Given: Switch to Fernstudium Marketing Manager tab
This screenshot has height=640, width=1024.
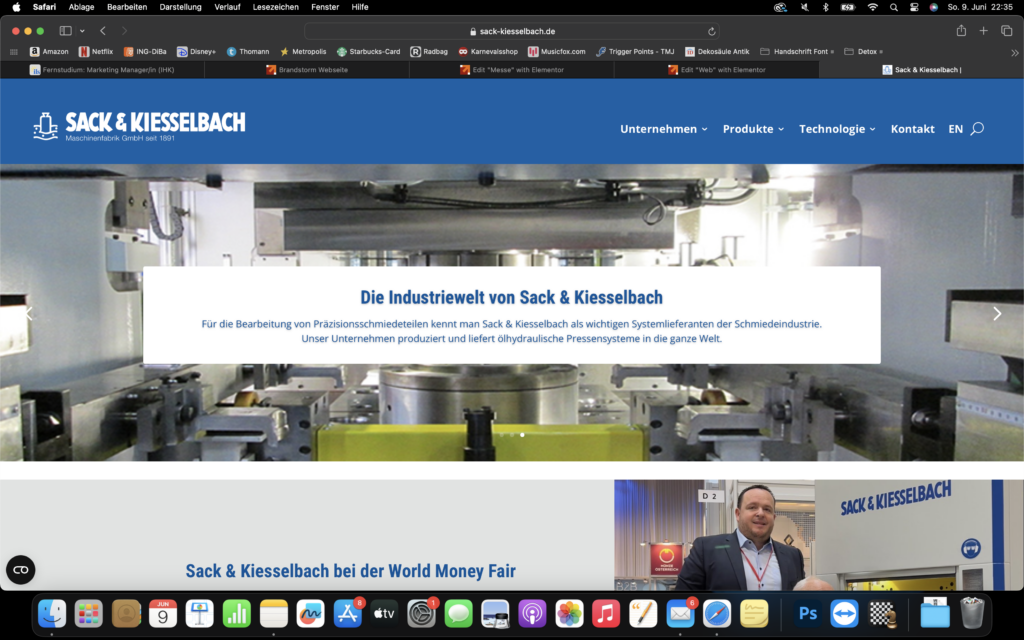Looking at the screenshot, I should [103, 70].
